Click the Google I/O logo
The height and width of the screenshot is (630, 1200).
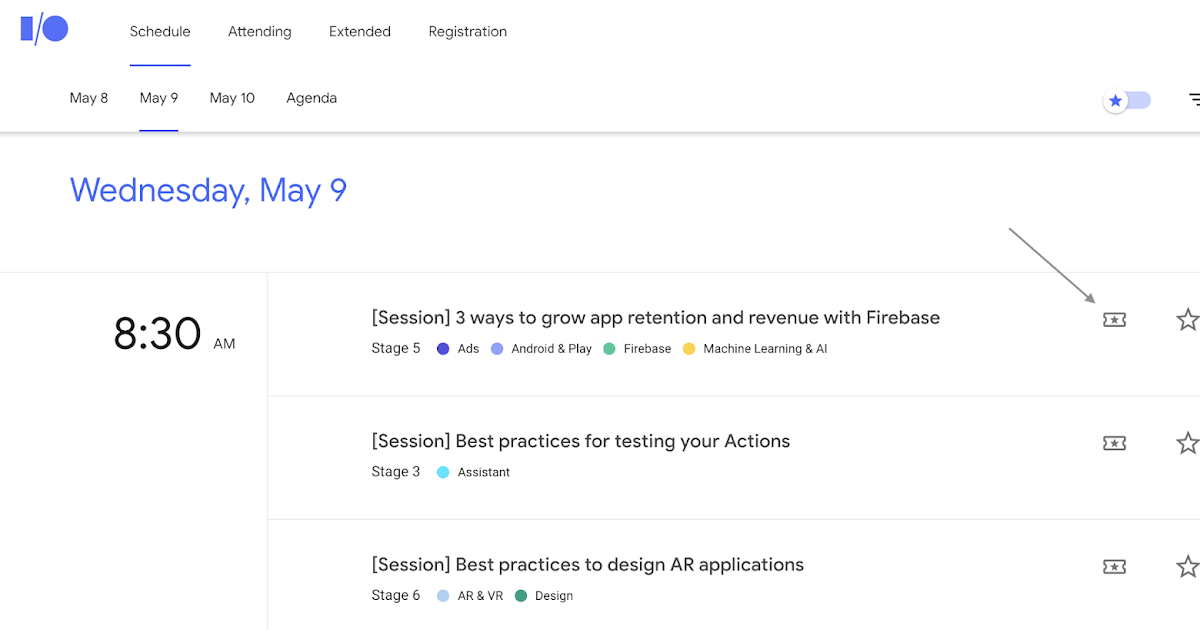click(x=44, y=30)
